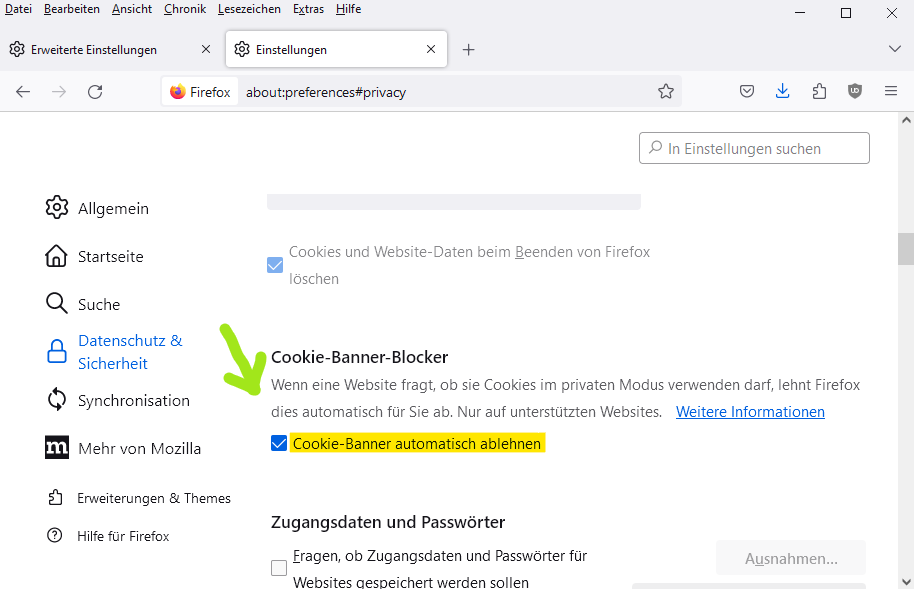
Task: Open the Downloads panel arrow icon
Action: tap(783, 91)
